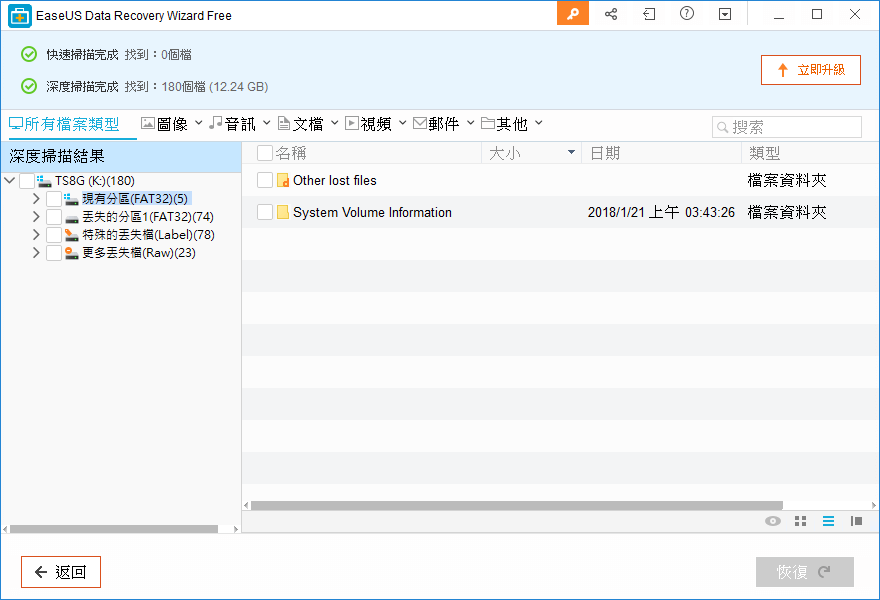The image size is (880, 600).
Task: Open the help question mark icon
Action: pyautogui.click(x=687, y=14)
